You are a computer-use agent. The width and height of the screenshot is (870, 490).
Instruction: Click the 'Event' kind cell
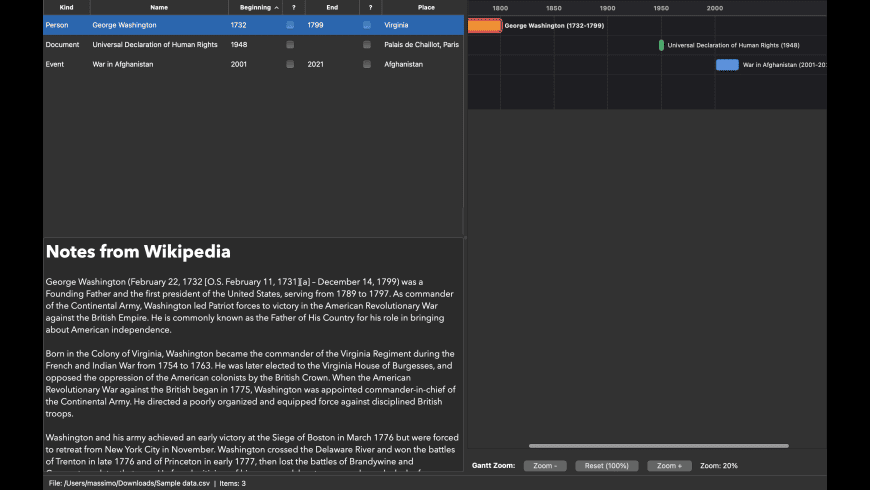(54, 64)
